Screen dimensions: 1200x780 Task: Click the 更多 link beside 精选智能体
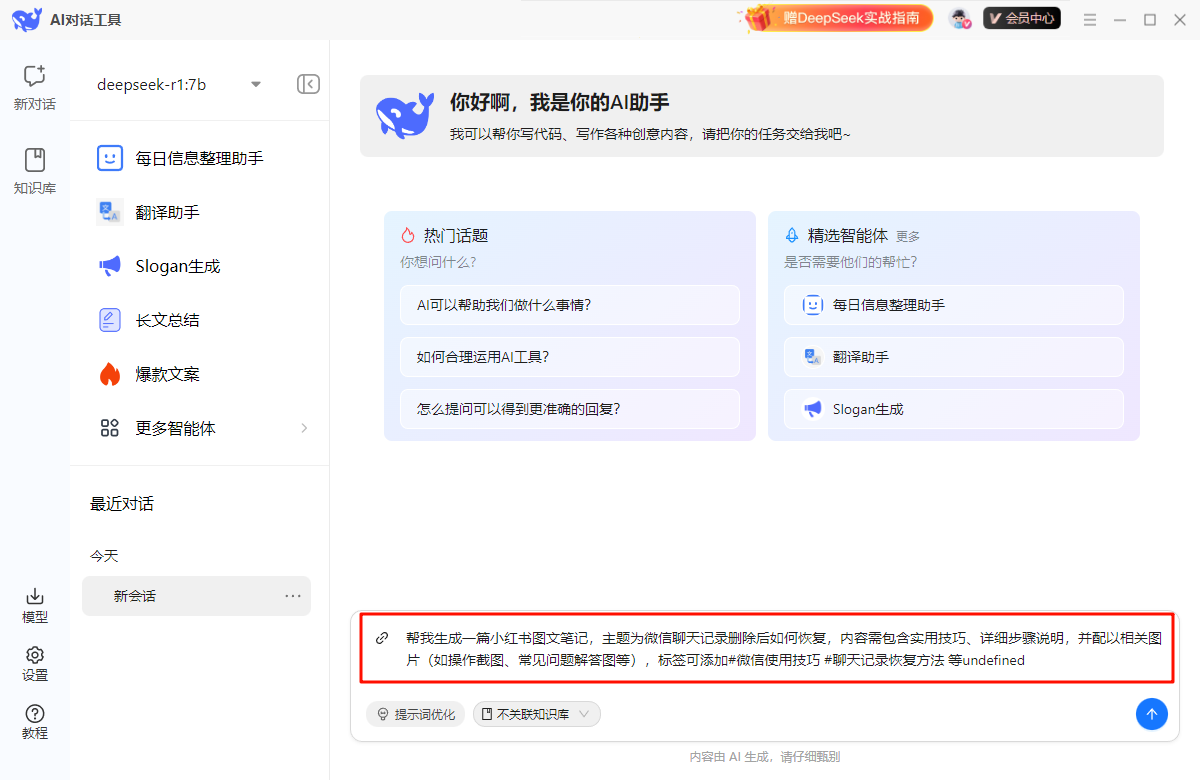click(x=906, y=235)
